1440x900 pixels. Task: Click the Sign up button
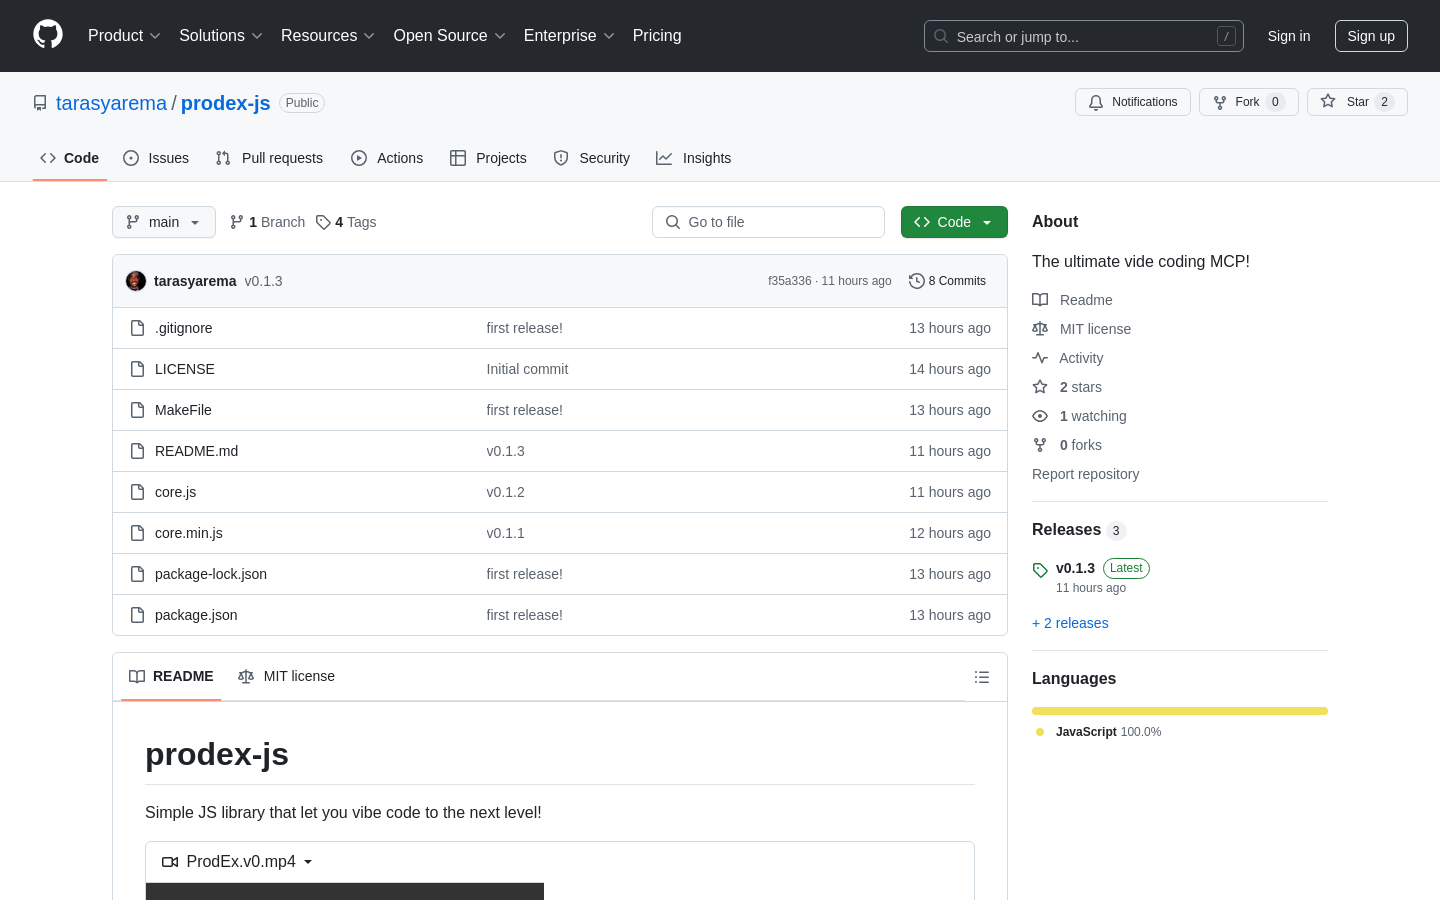[1370, 36]
